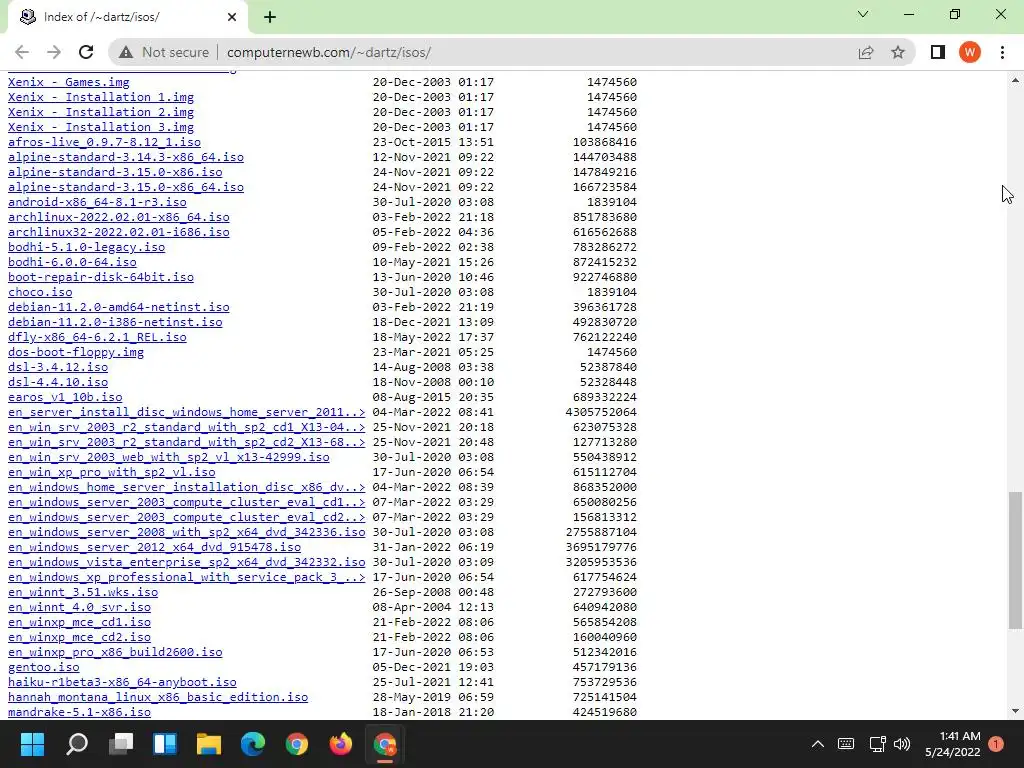Download Xenix - Games.img

(69, 82)
